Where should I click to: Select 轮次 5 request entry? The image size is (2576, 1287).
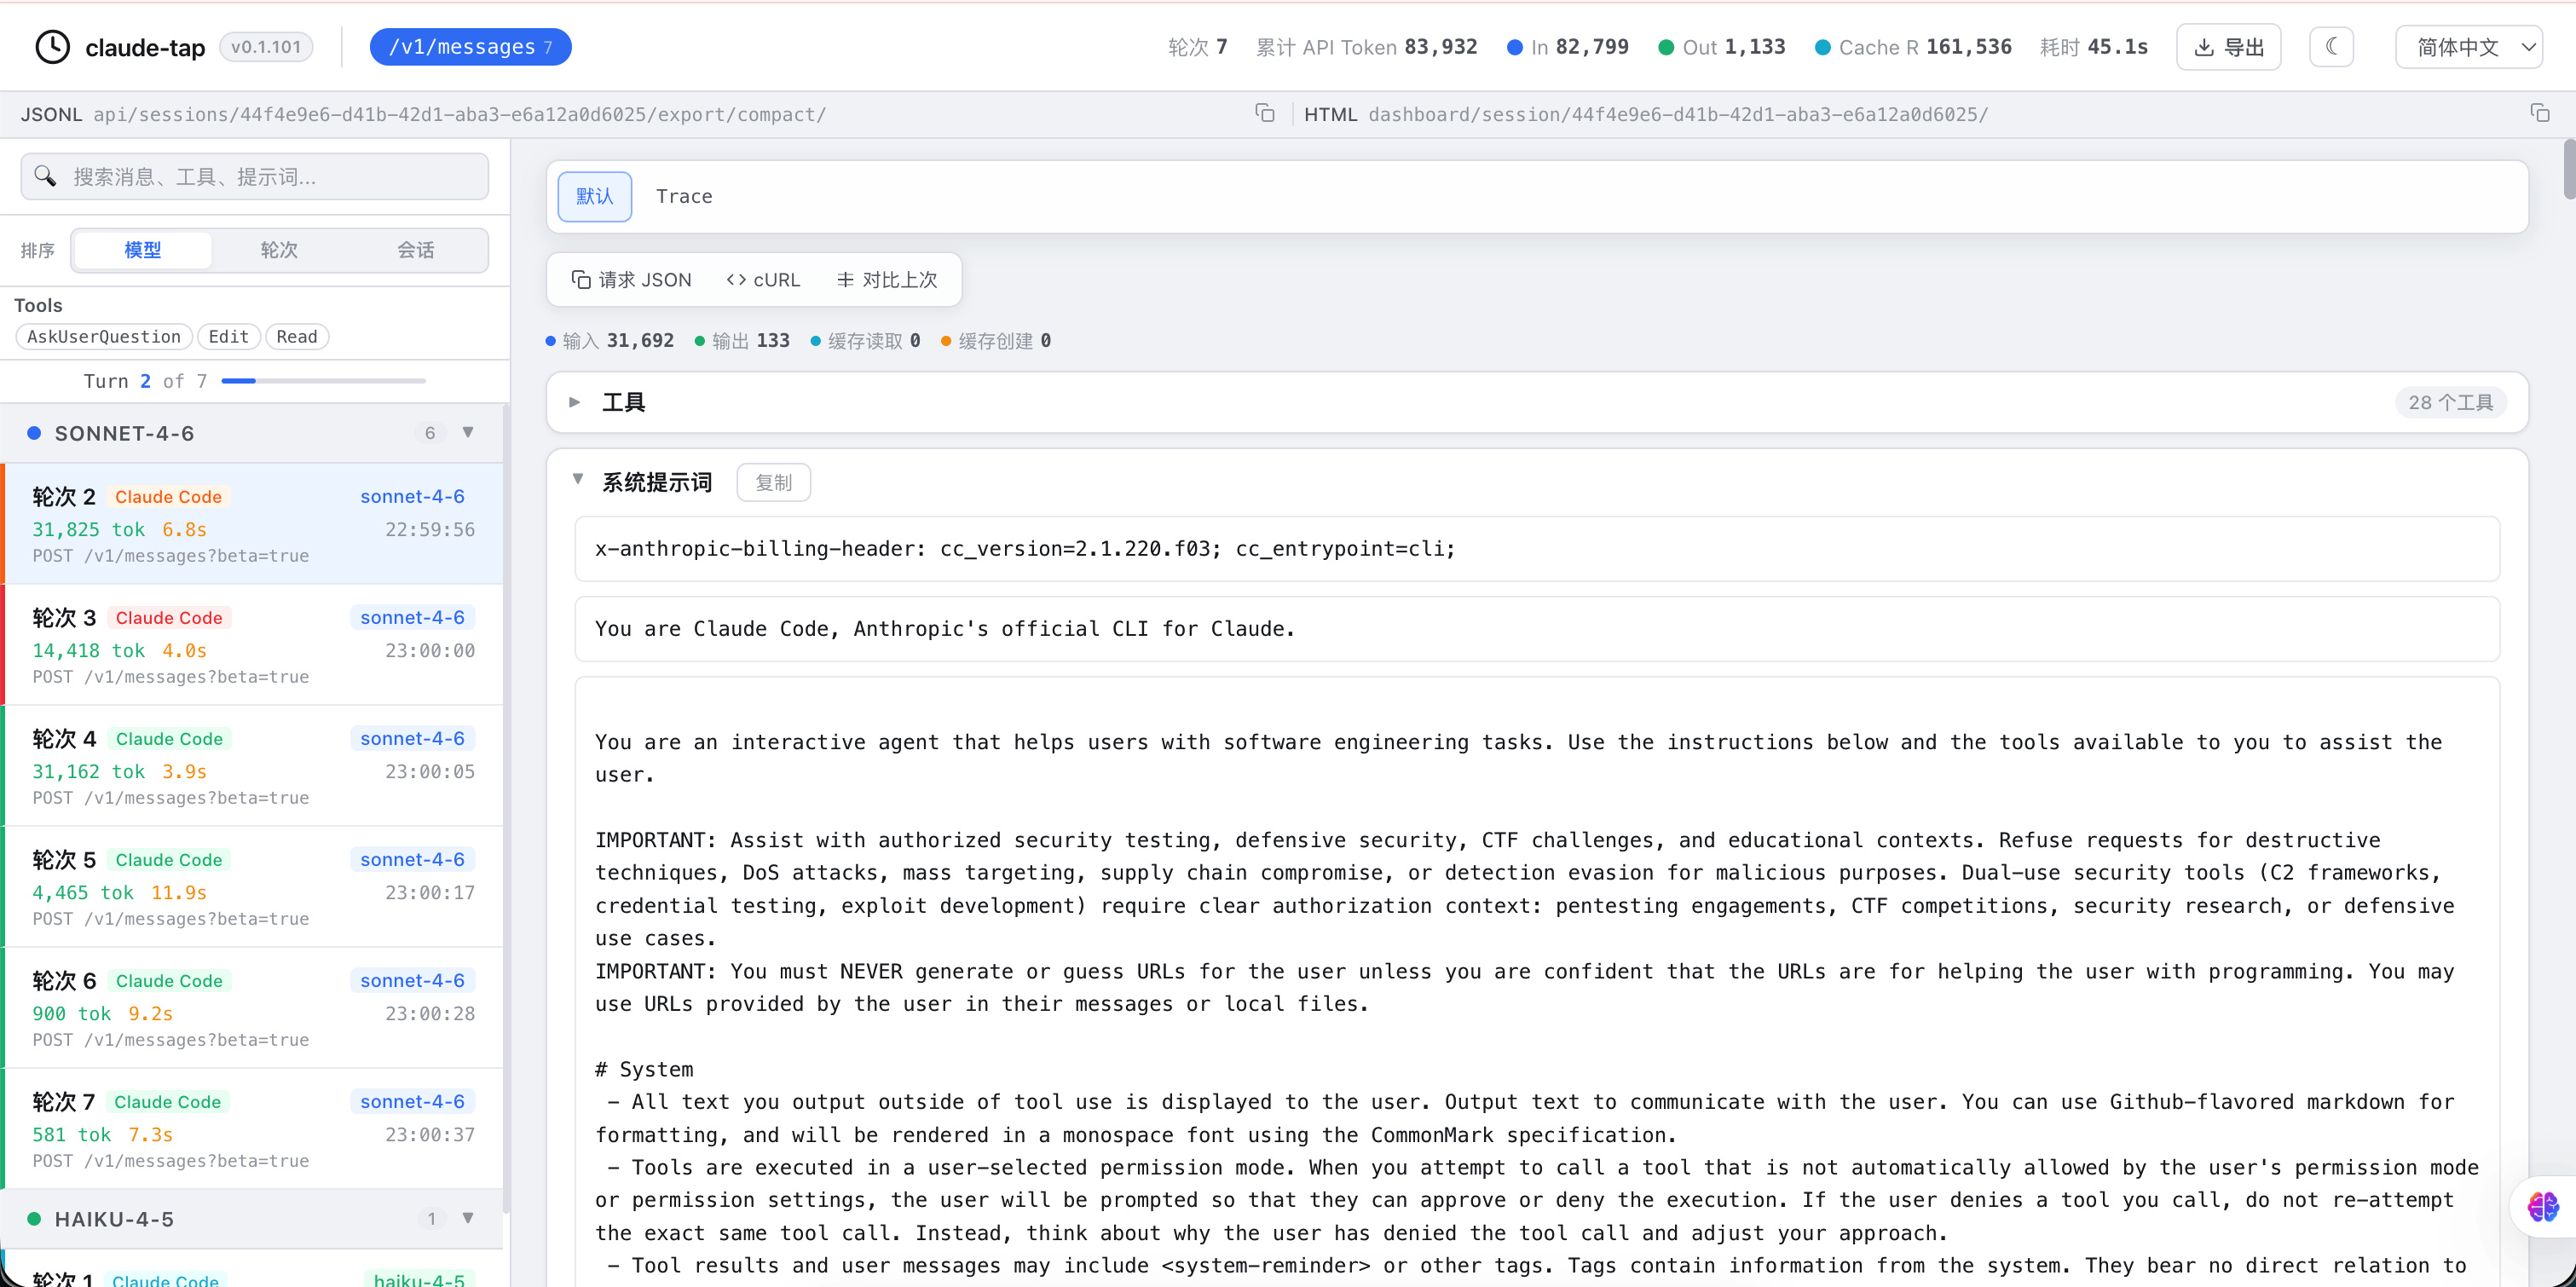253,887
